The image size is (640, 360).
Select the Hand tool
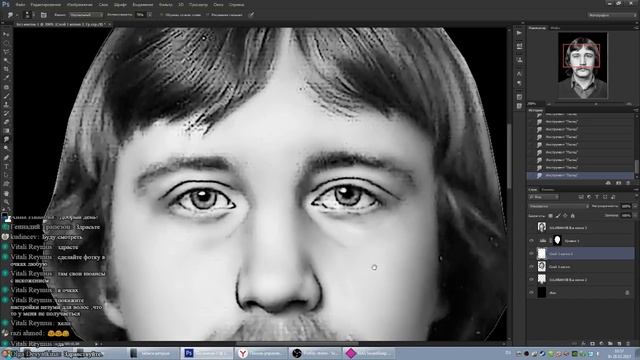pyautogui.click(x=6, y=193)
